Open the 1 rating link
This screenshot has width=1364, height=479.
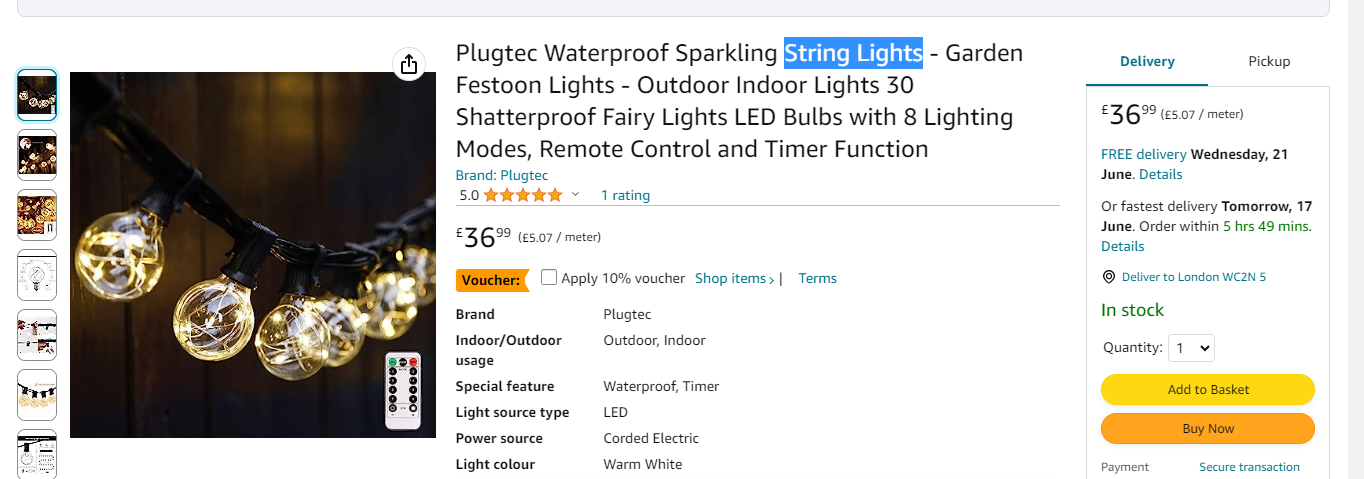coord(625,195)
